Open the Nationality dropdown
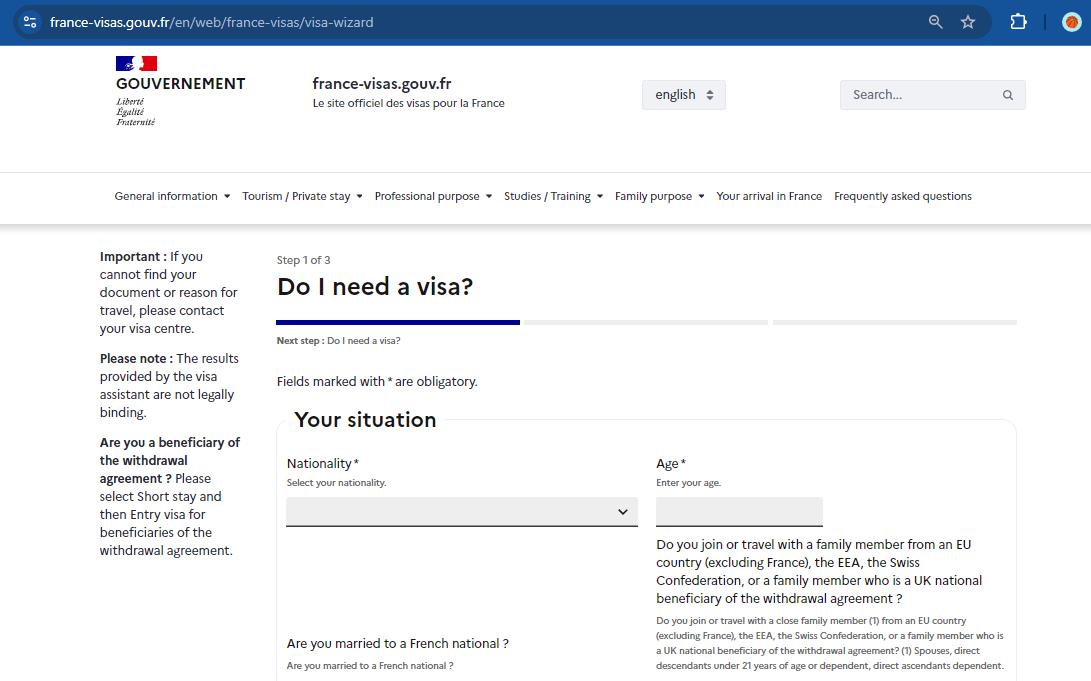The width and height of the screenshot is (1091, 681). coord(461,512)
